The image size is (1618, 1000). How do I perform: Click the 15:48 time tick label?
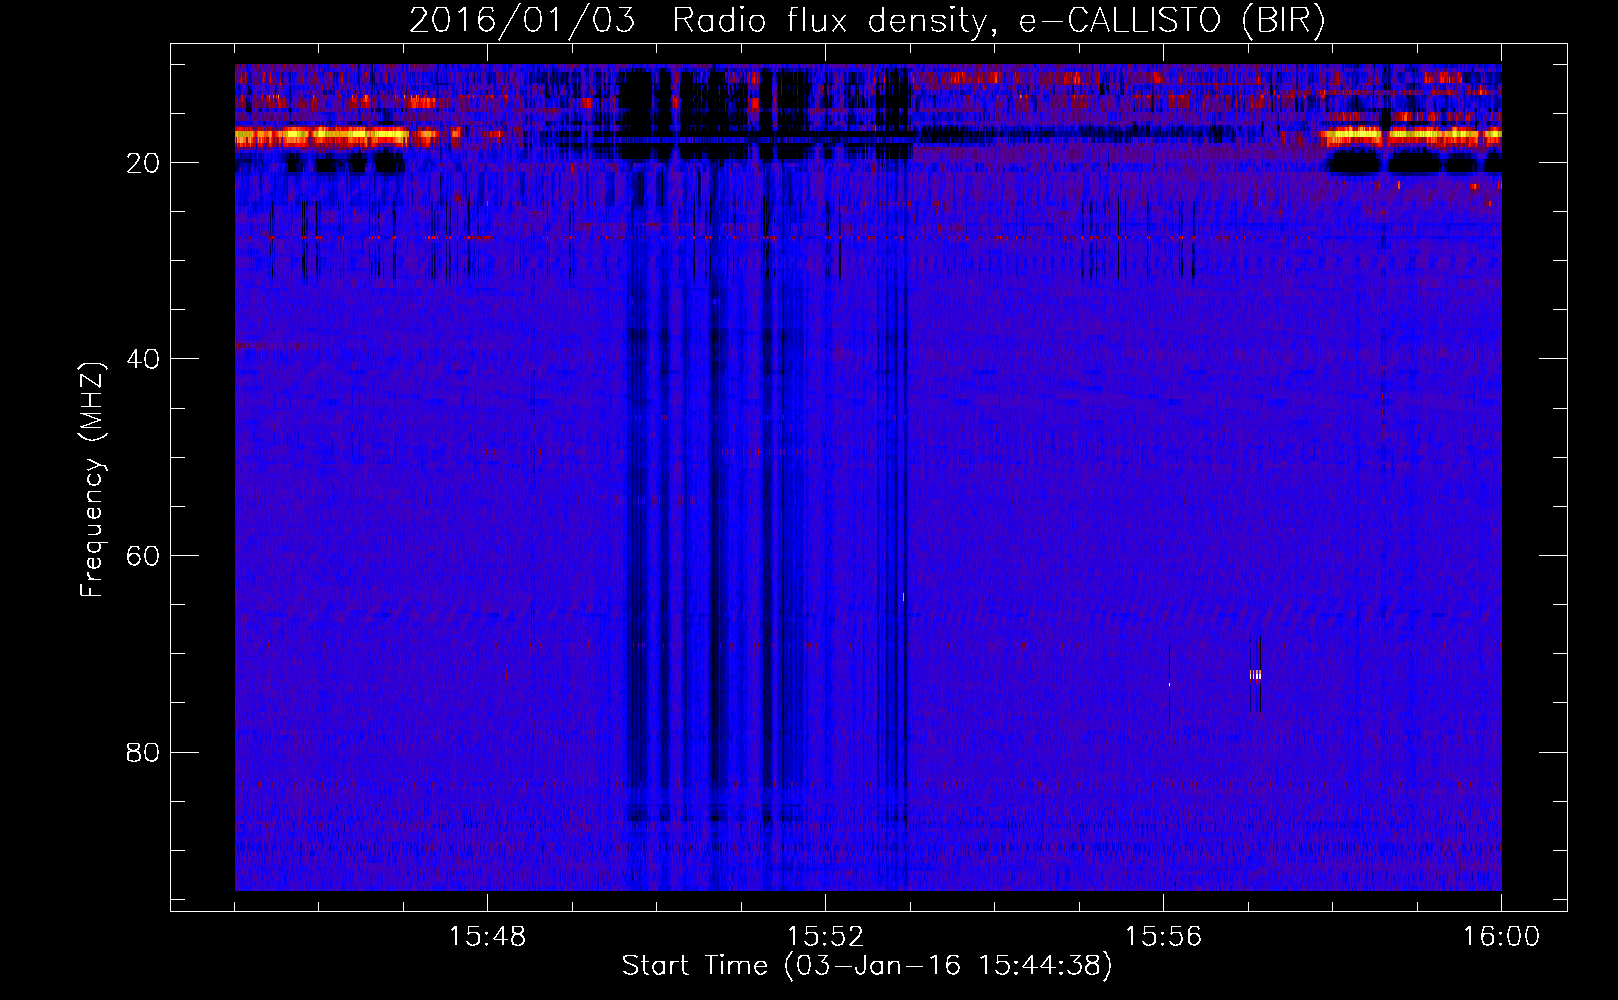(x=487, y=937)
